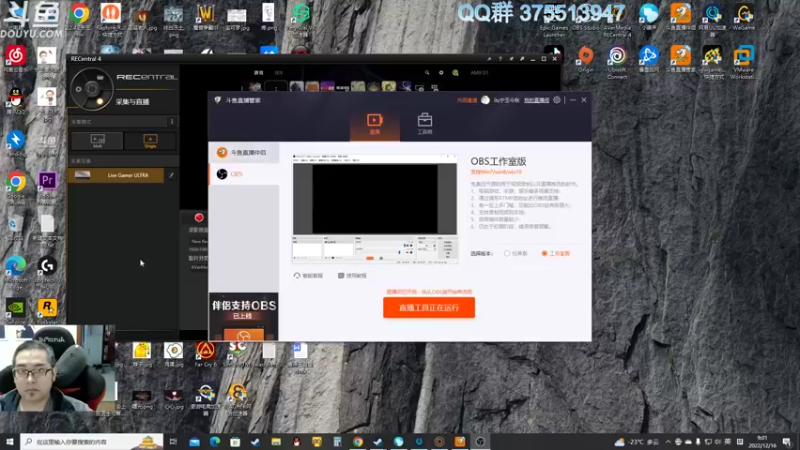Select Multi capture mode in RECentral
The width and height of the screenshot is (800, 450).
pos(97,141)
